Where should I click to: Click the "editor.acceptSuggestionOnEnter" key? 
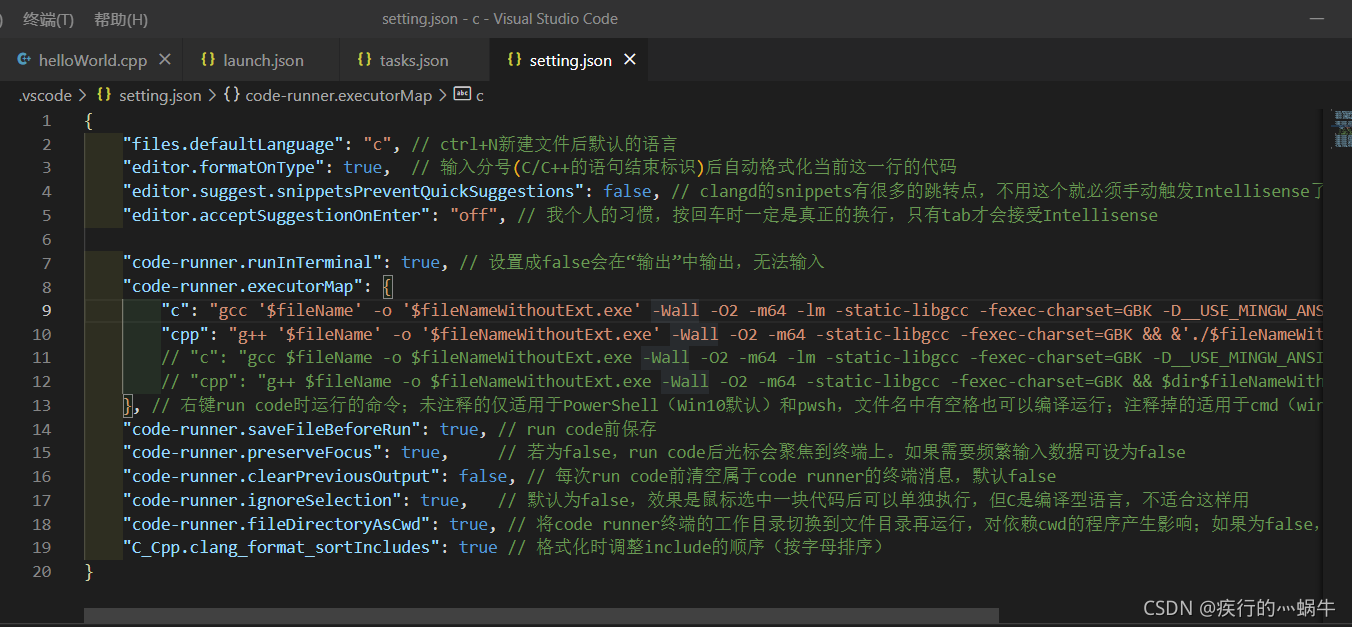click(x=277, y=215)
